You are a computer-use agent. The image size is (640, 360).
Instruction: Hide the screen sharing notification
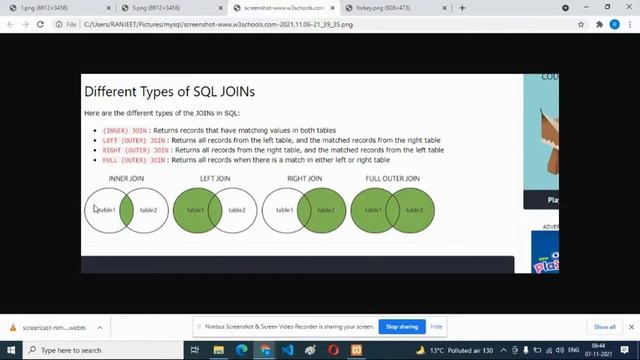436,327
